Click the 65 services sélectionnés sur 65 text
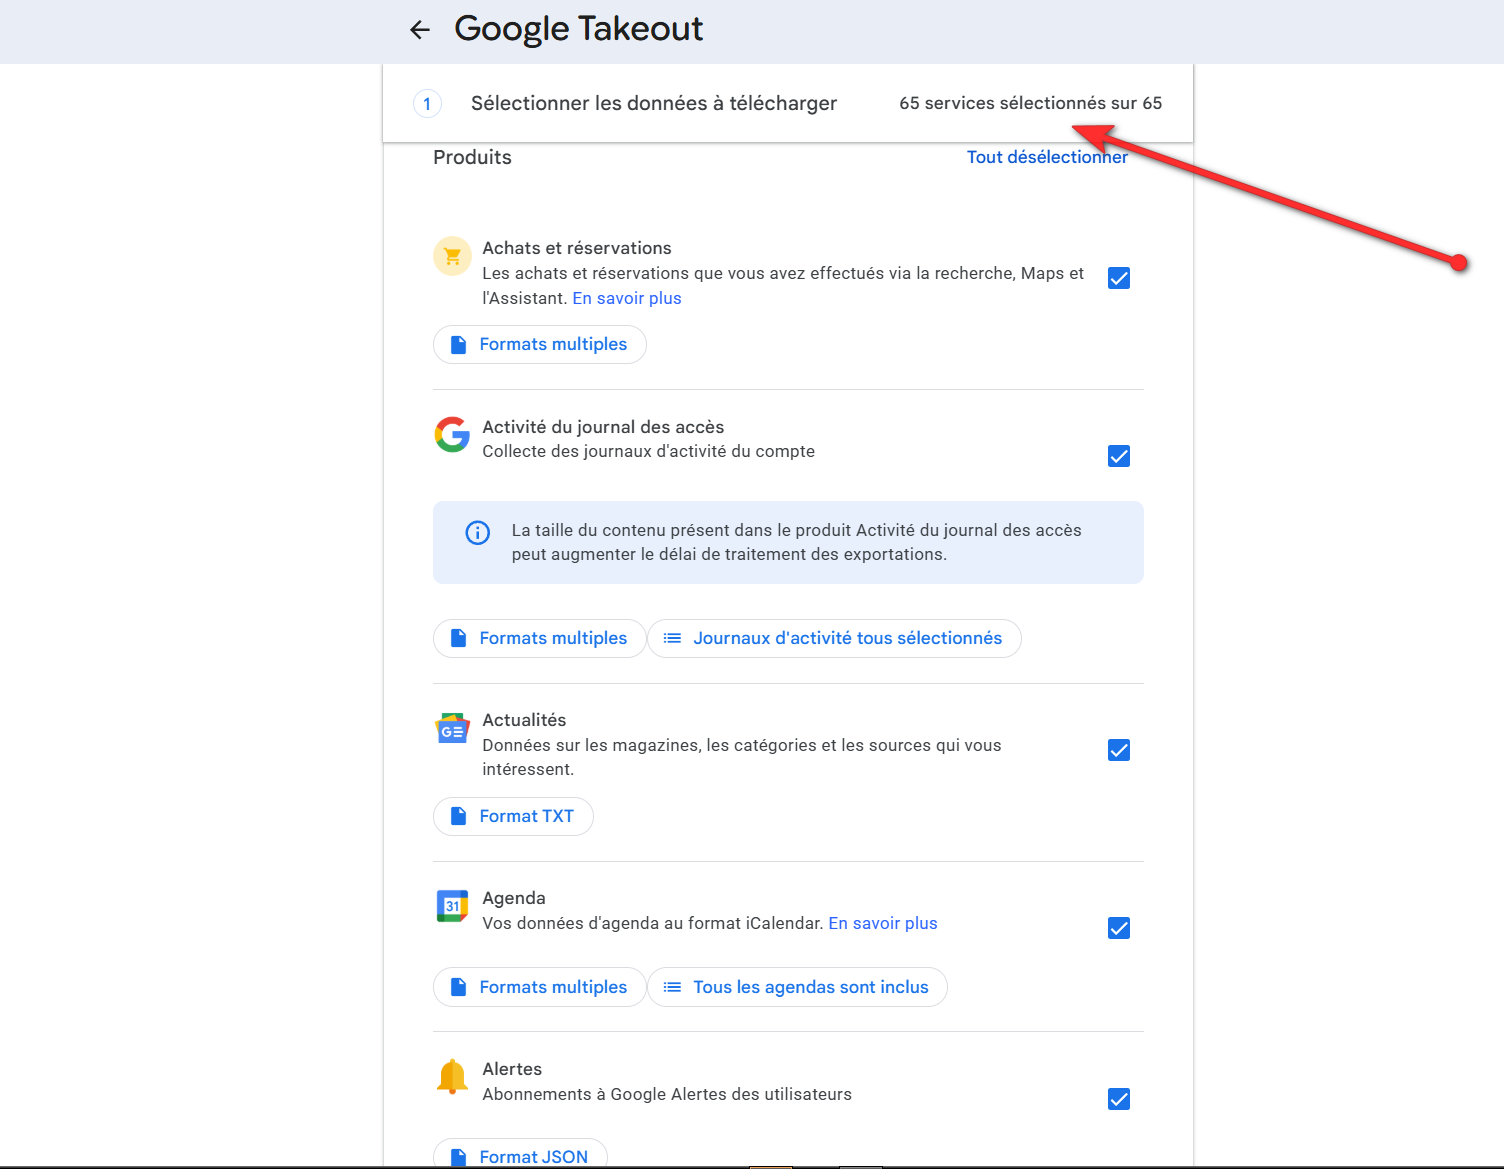 point(1030,103)
